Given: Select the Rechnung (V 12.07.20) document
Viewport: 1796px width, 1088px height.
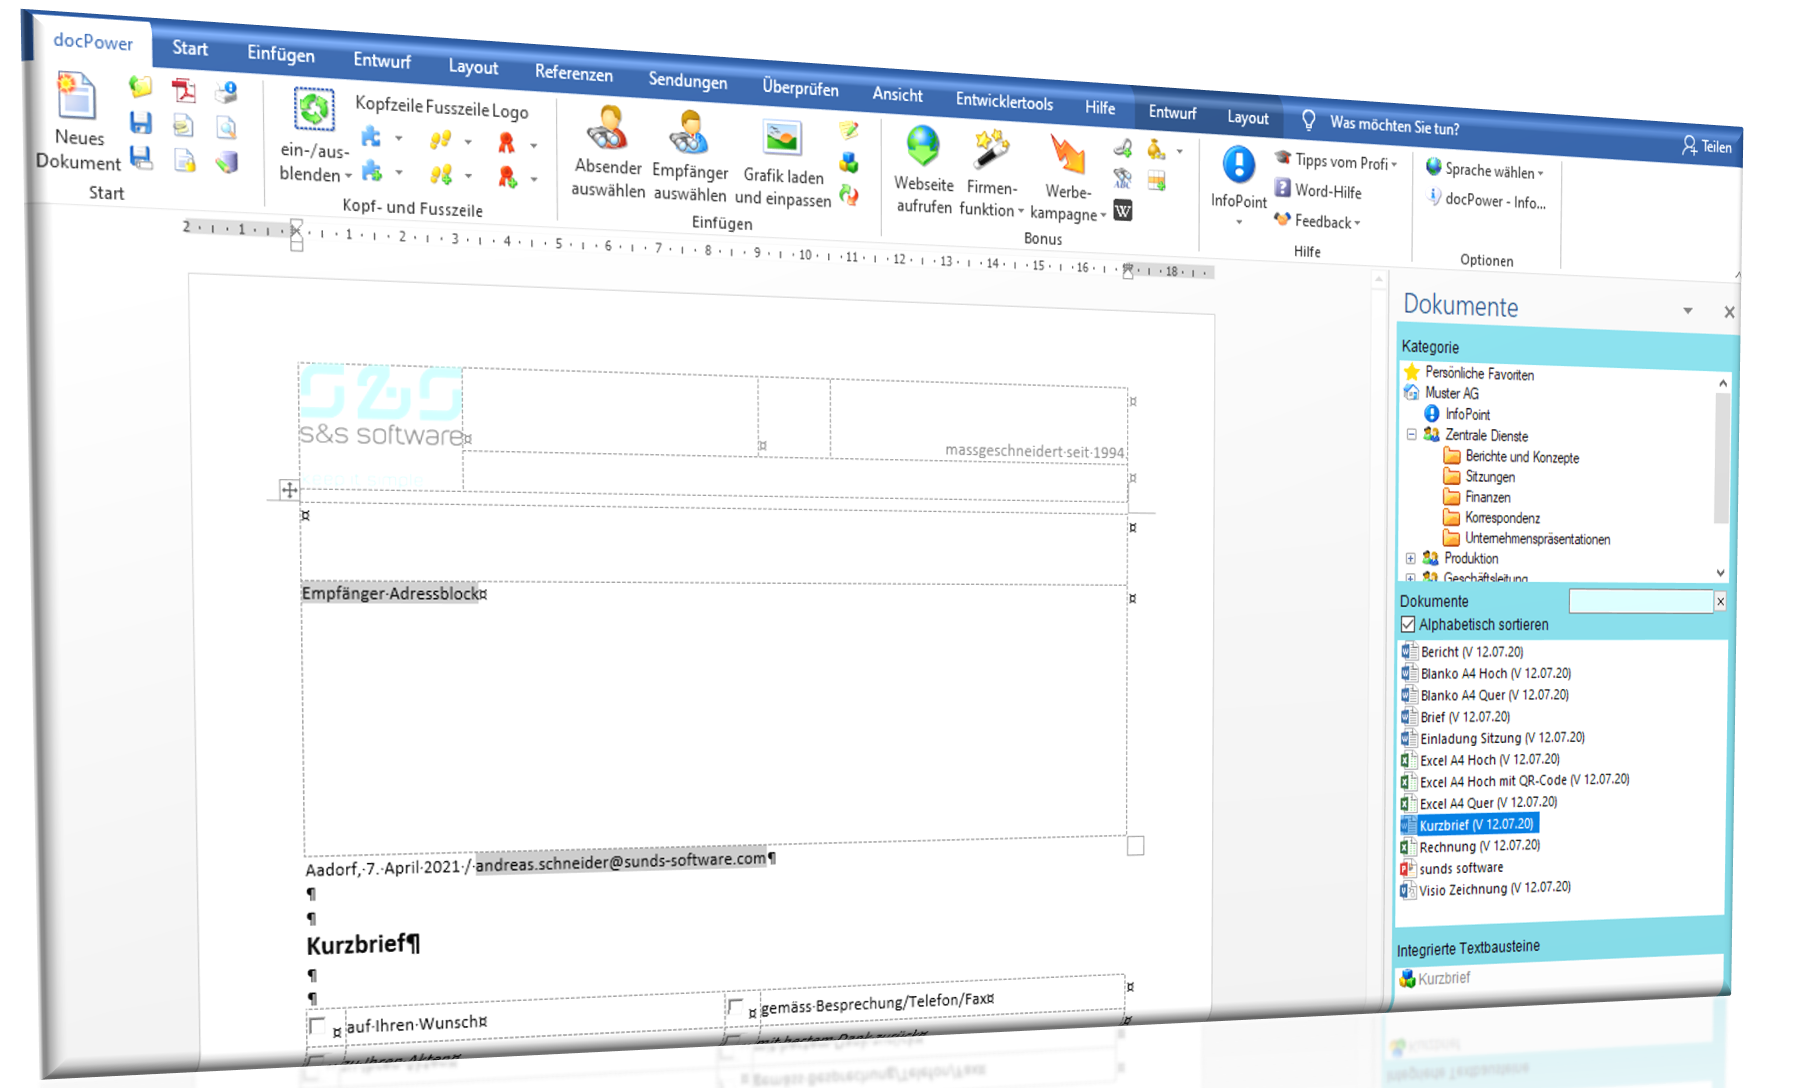Looking at the screenshot, I should point(1470,845).
